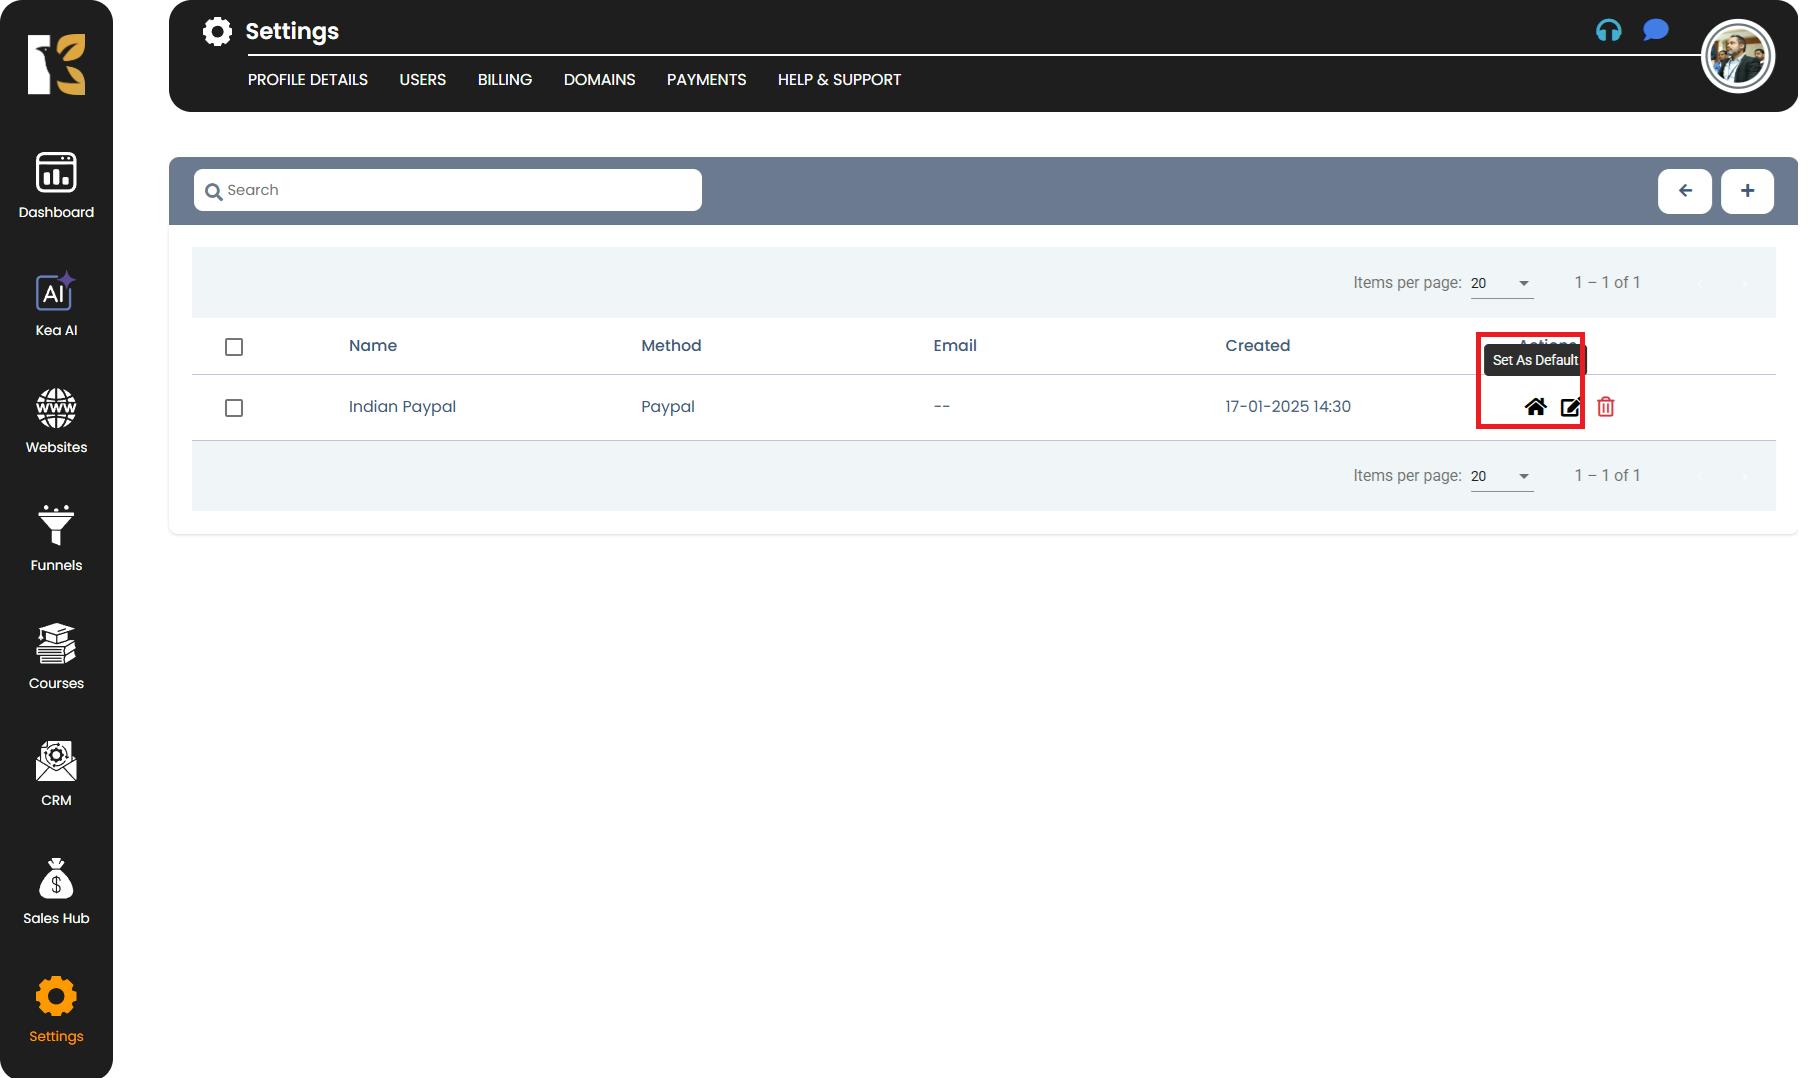
Task: Delete Indian Paypal using red trash icon
Action: 1605,407
